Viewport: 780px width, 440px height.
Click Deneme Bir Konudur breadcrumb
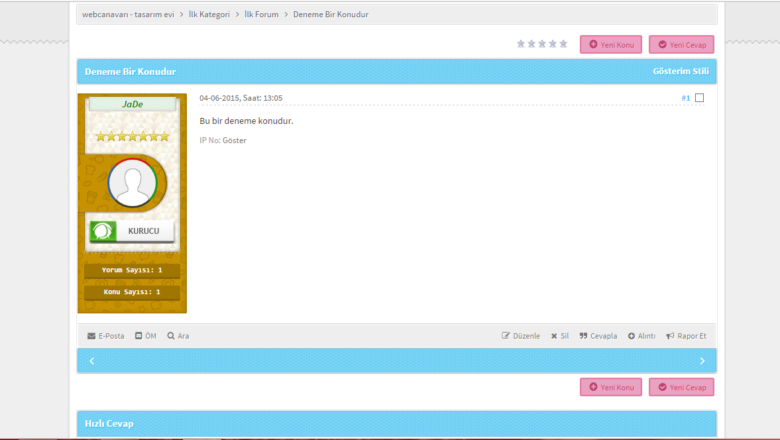pos(331,14)
